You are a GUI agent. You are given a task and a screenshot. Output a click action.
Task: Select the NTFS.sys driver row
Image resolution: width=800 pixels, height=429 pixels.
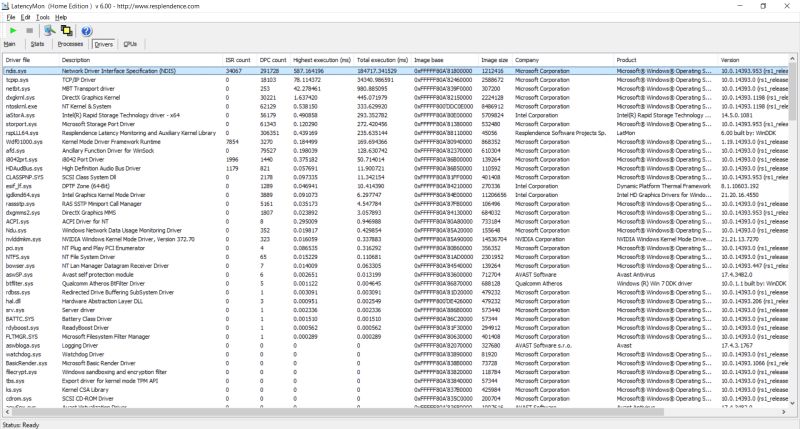(x=396, y=257)
